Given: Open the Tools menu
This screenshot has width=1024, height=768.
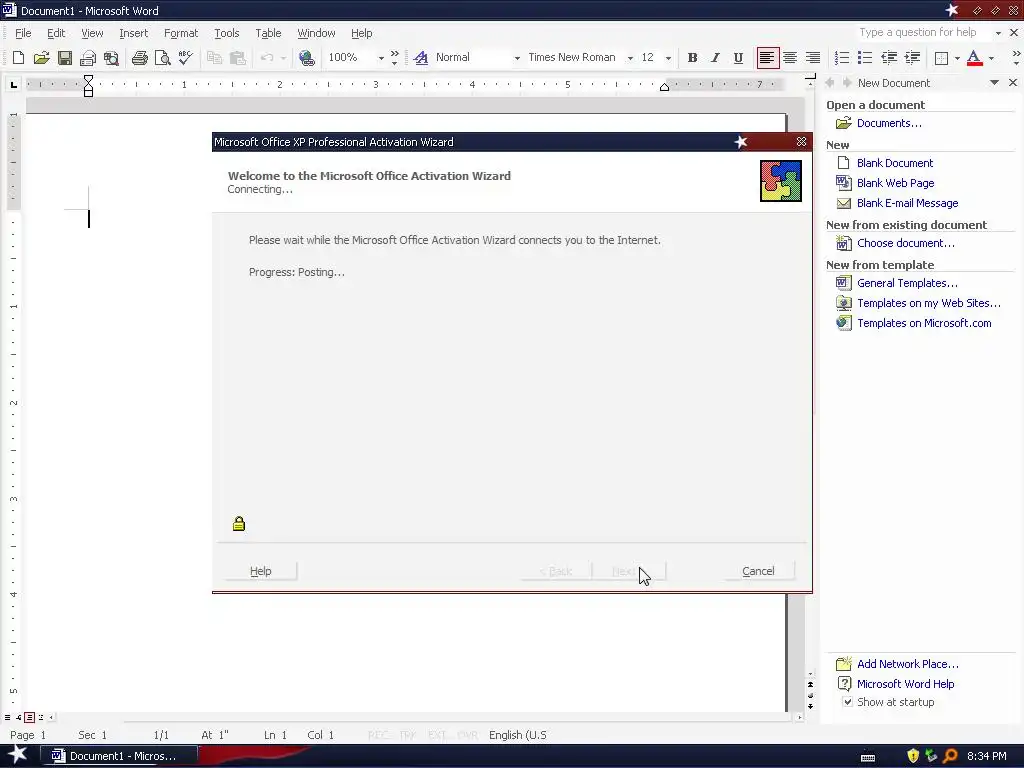Looking at the screenshot, I should 227,33.
